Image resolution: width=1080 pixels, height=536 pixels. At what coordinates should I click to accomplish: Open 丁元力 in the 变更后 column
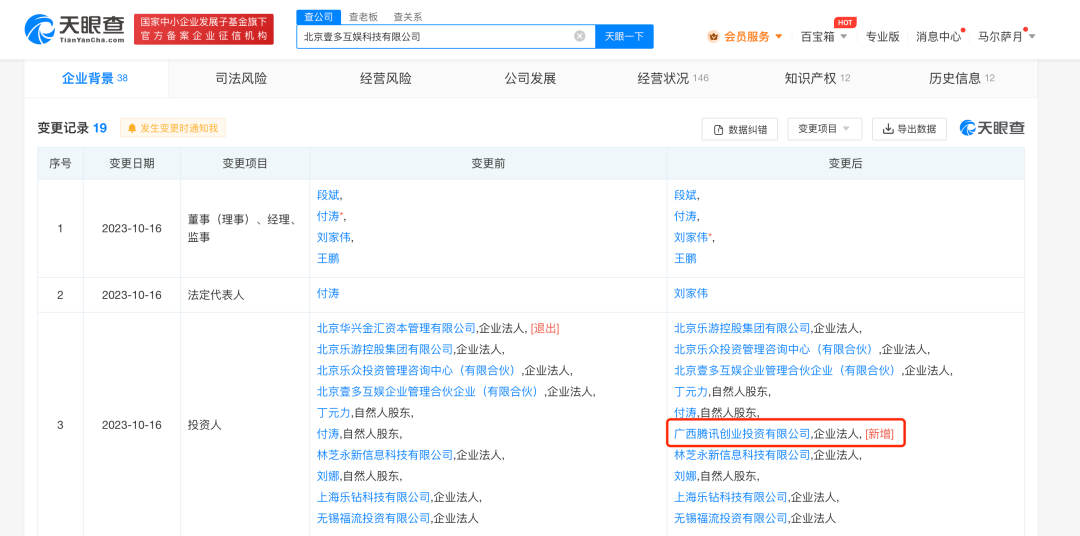click(691, 391)
